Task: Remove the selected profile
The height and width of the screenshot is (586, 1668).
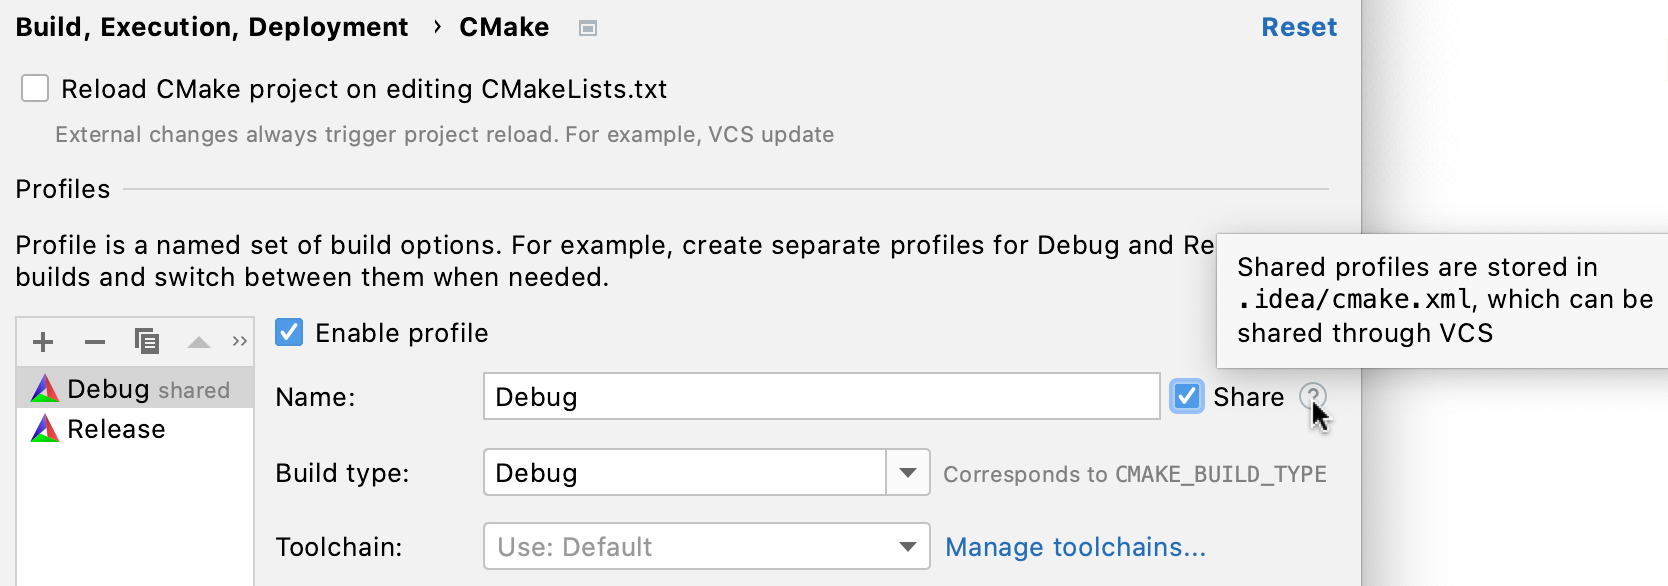Action: pyautogui.click(x=95, y=341)
